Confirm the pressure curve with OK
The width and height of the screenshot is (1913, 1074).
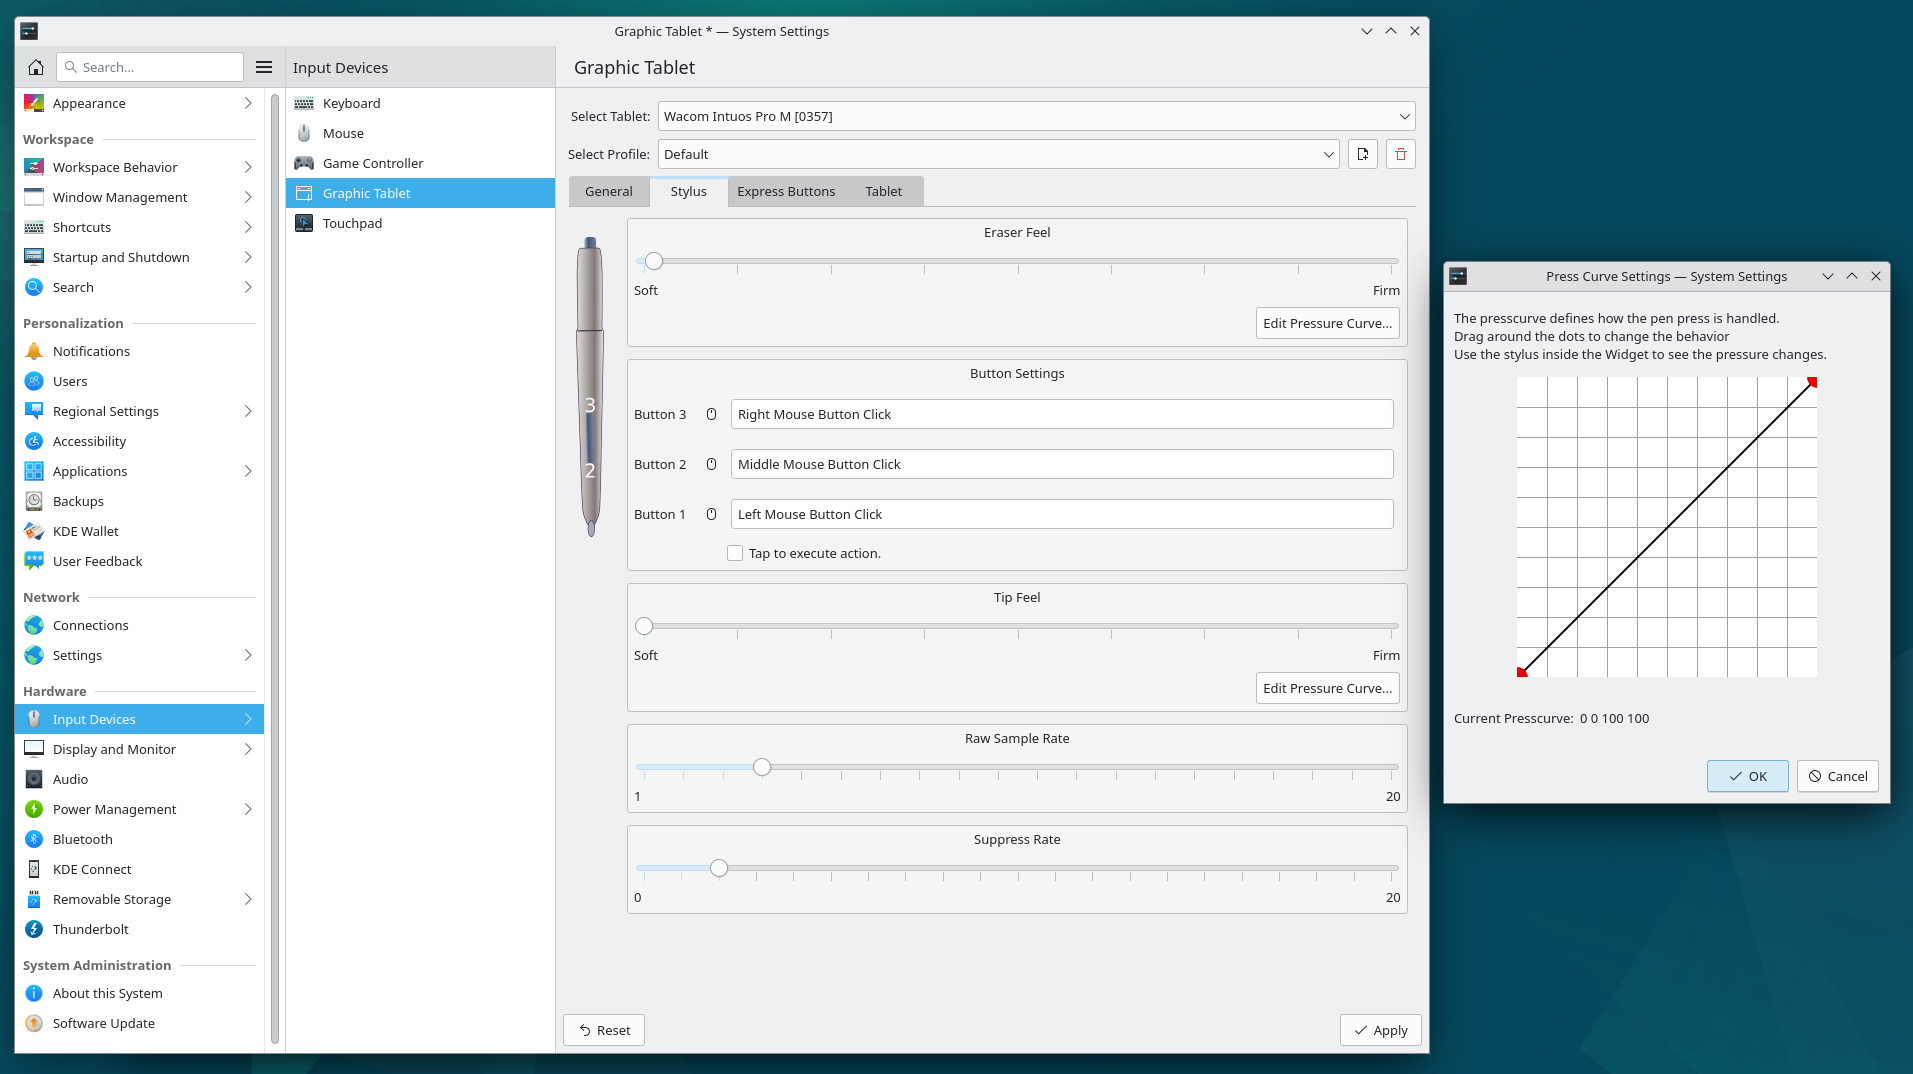click(1747, 776)
